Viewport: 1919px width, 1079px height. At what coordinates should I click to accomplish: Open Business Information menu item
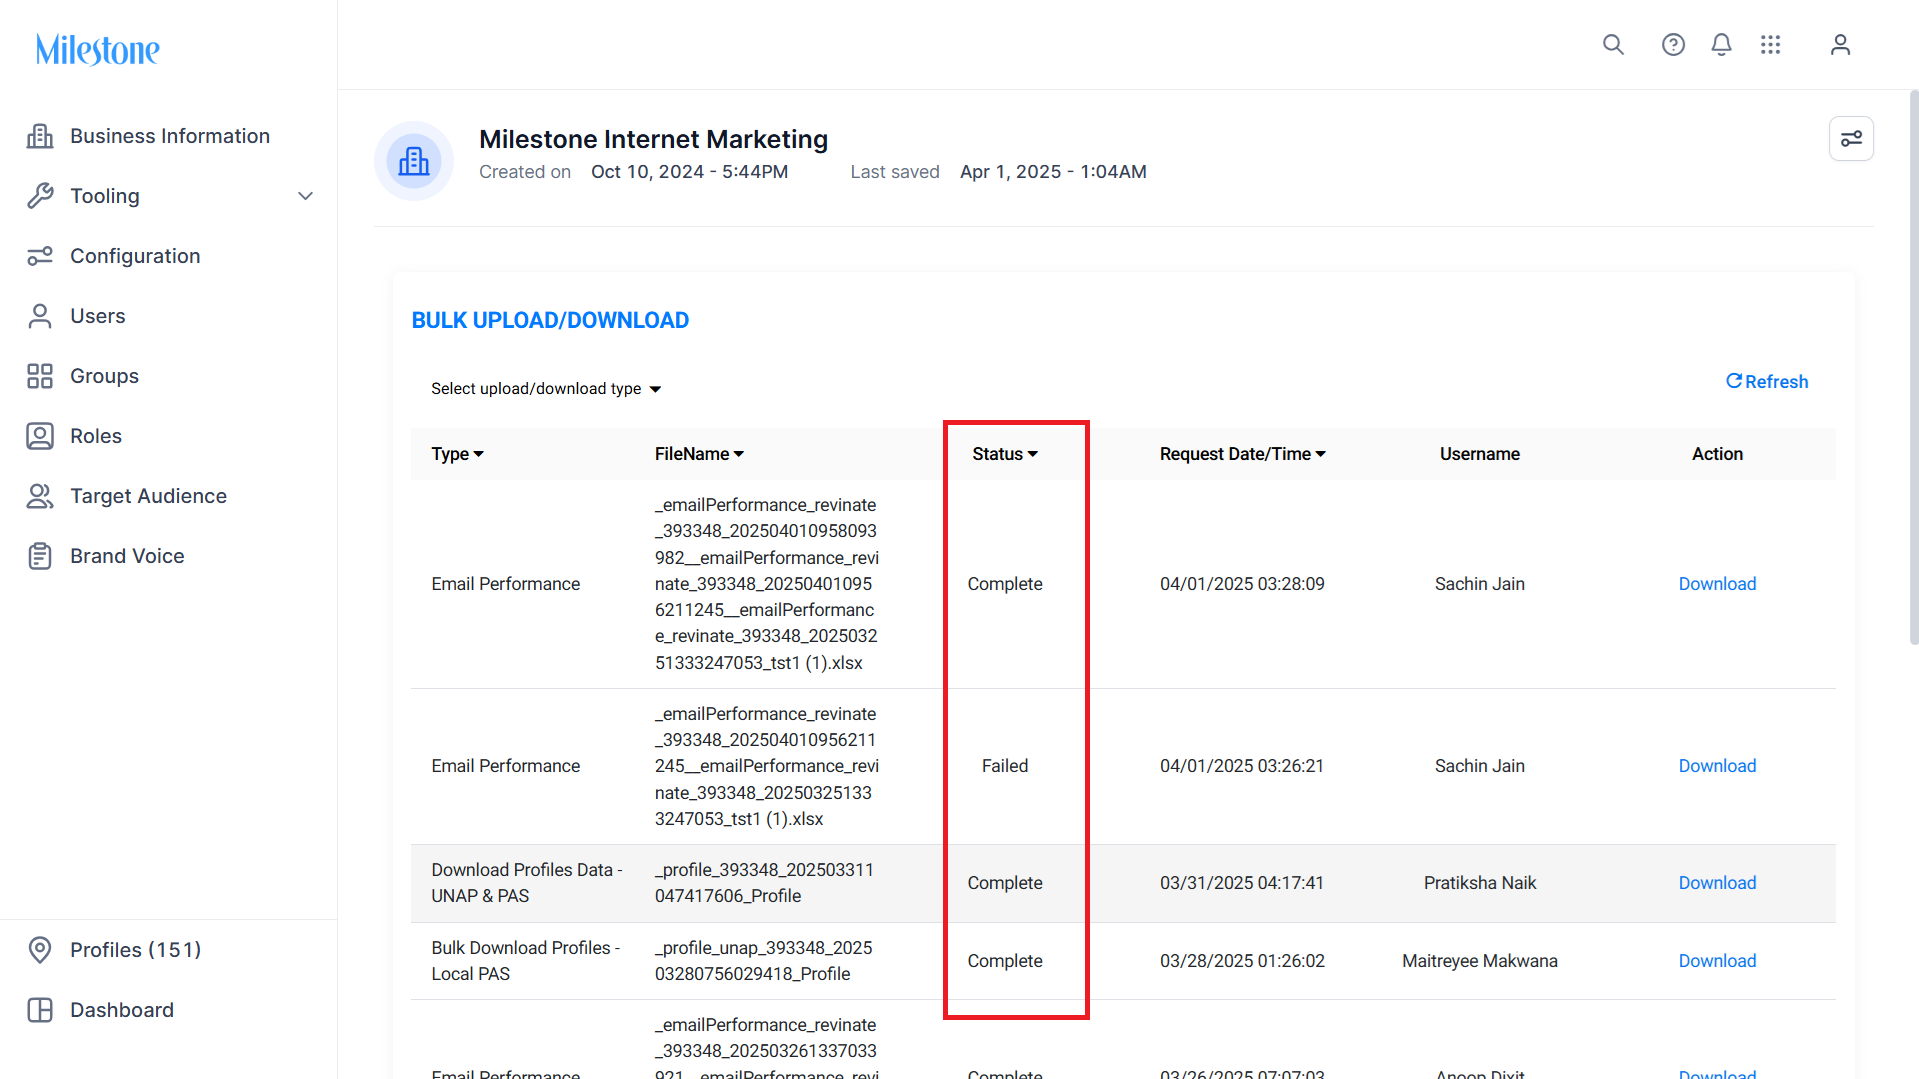click(x=169, y=136)
